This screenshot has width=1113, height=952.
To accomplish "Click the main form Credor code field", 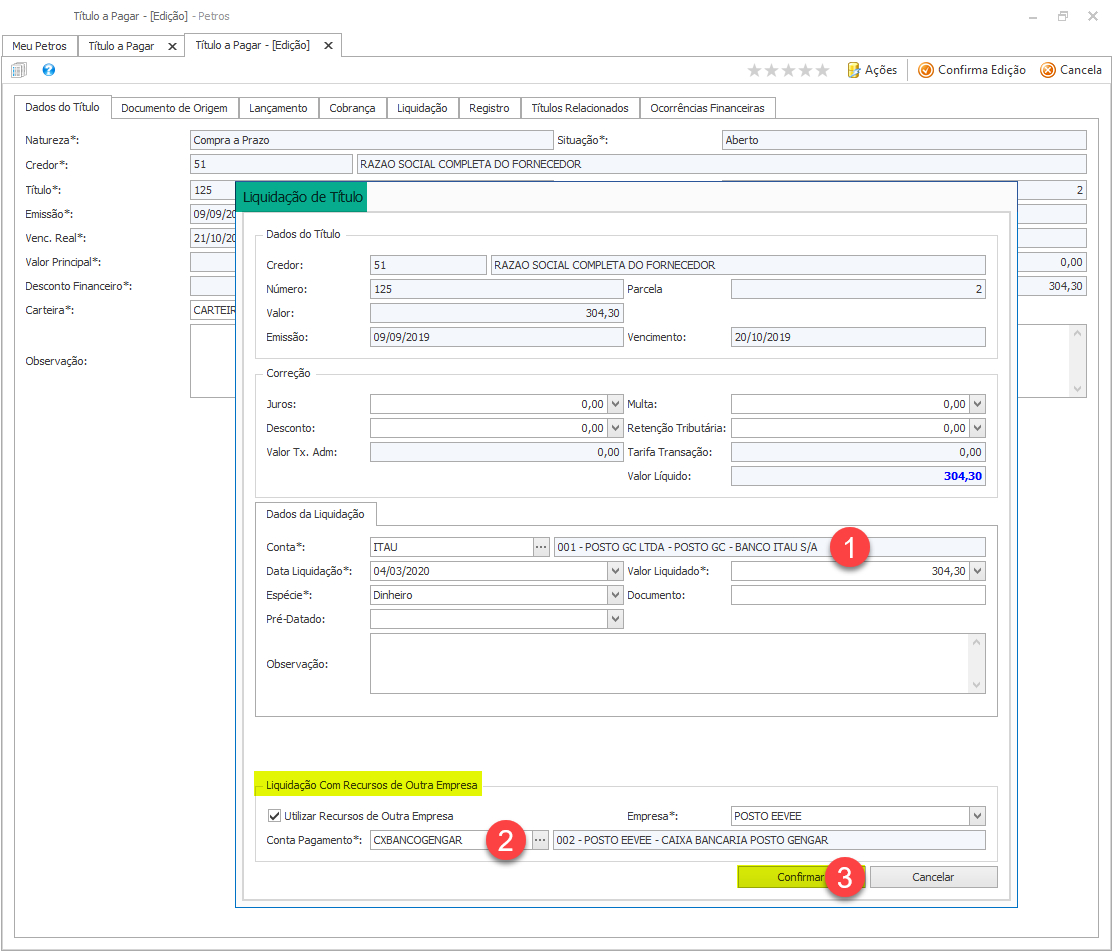I will click(271, 164).
